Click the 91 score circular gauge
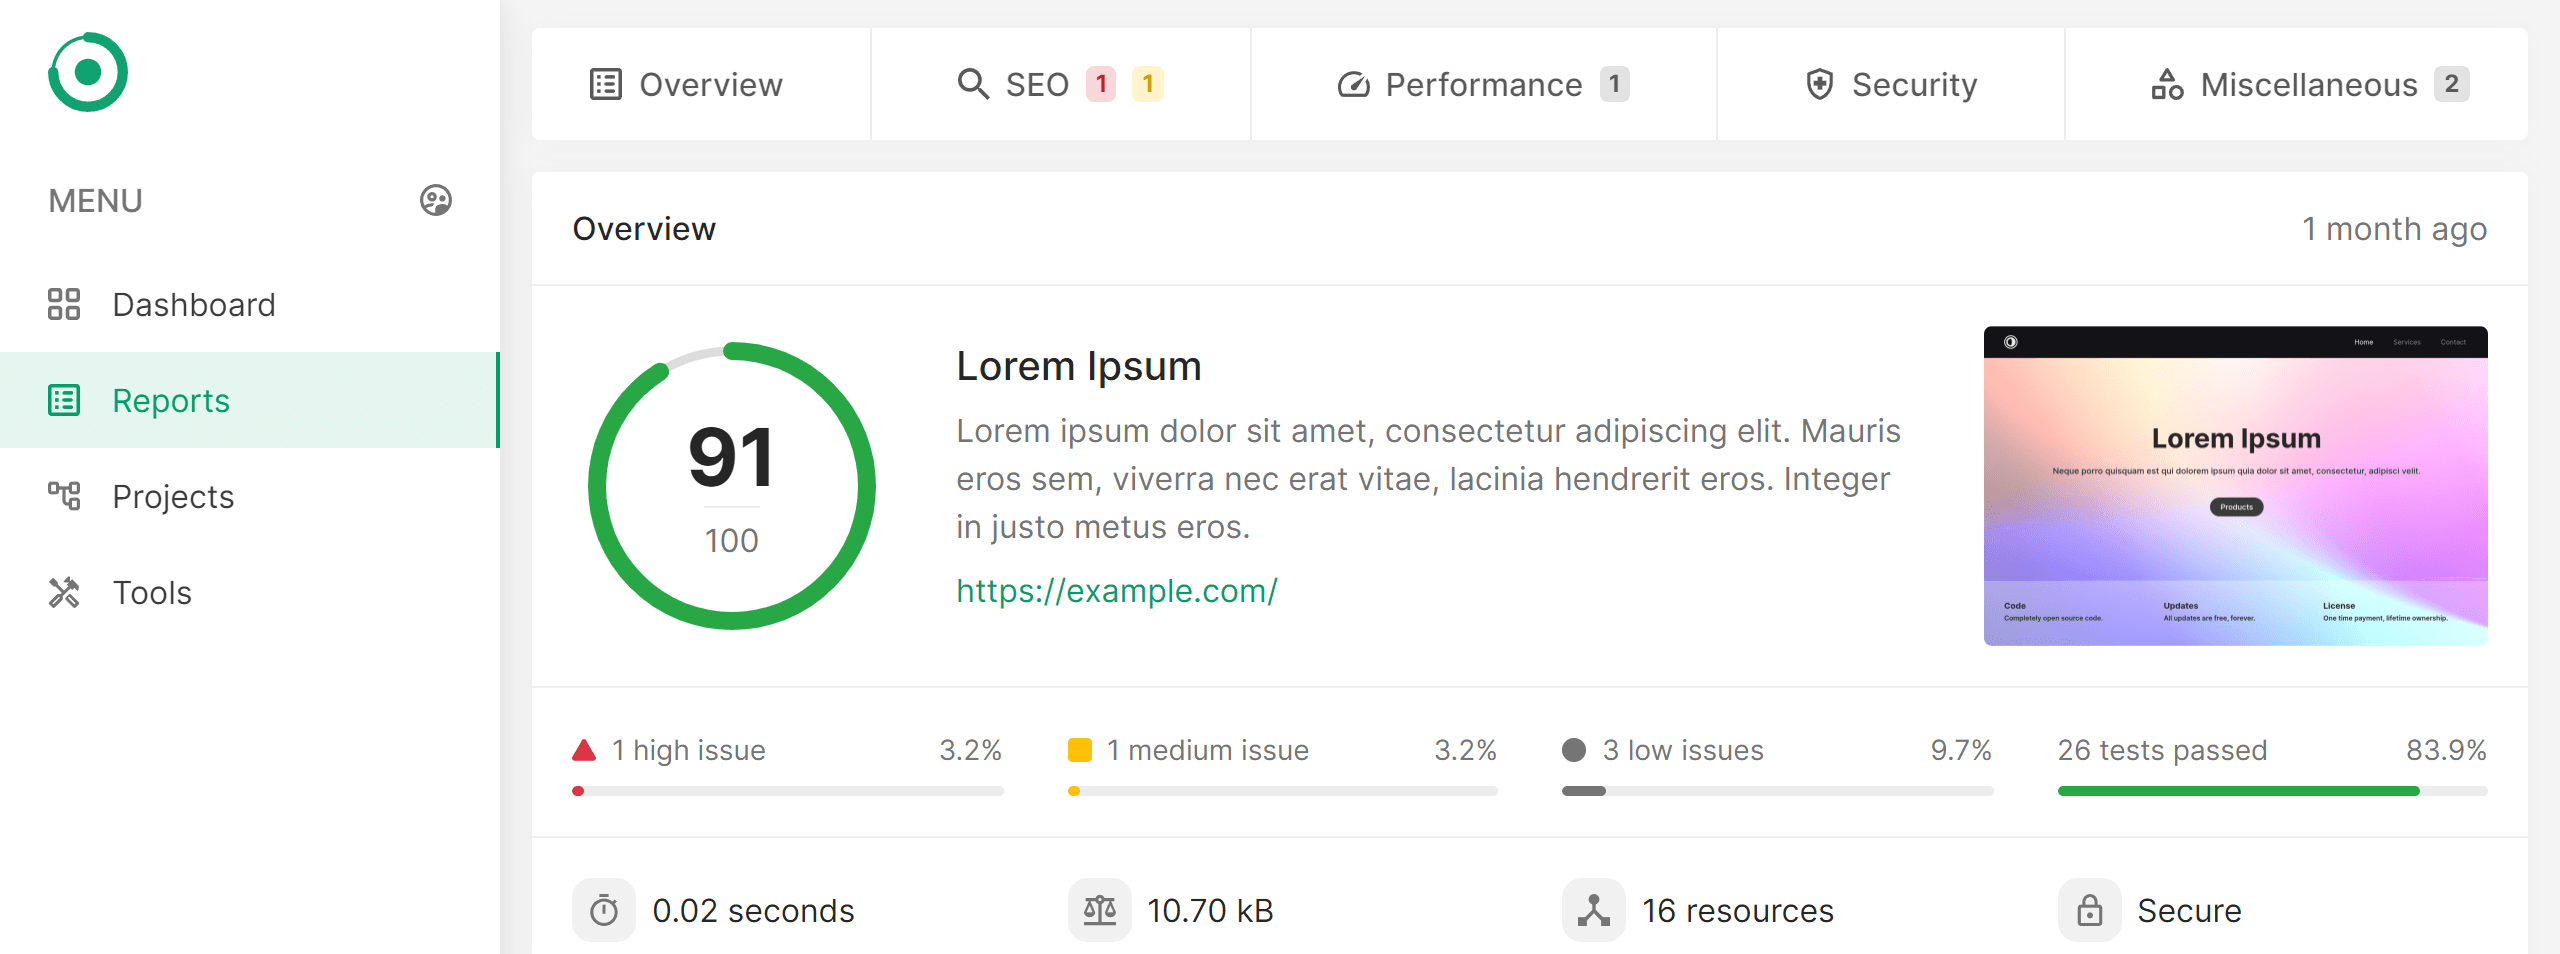Image resolution: width=2560 pixels, height=954 pixels. pyautogui.click(x=732, y=486)
